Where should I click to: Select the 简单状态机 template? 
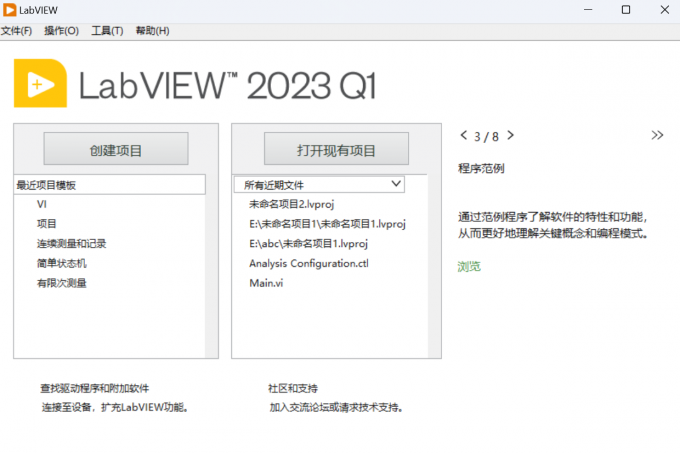pyautogui.click(x=62, y=264)
